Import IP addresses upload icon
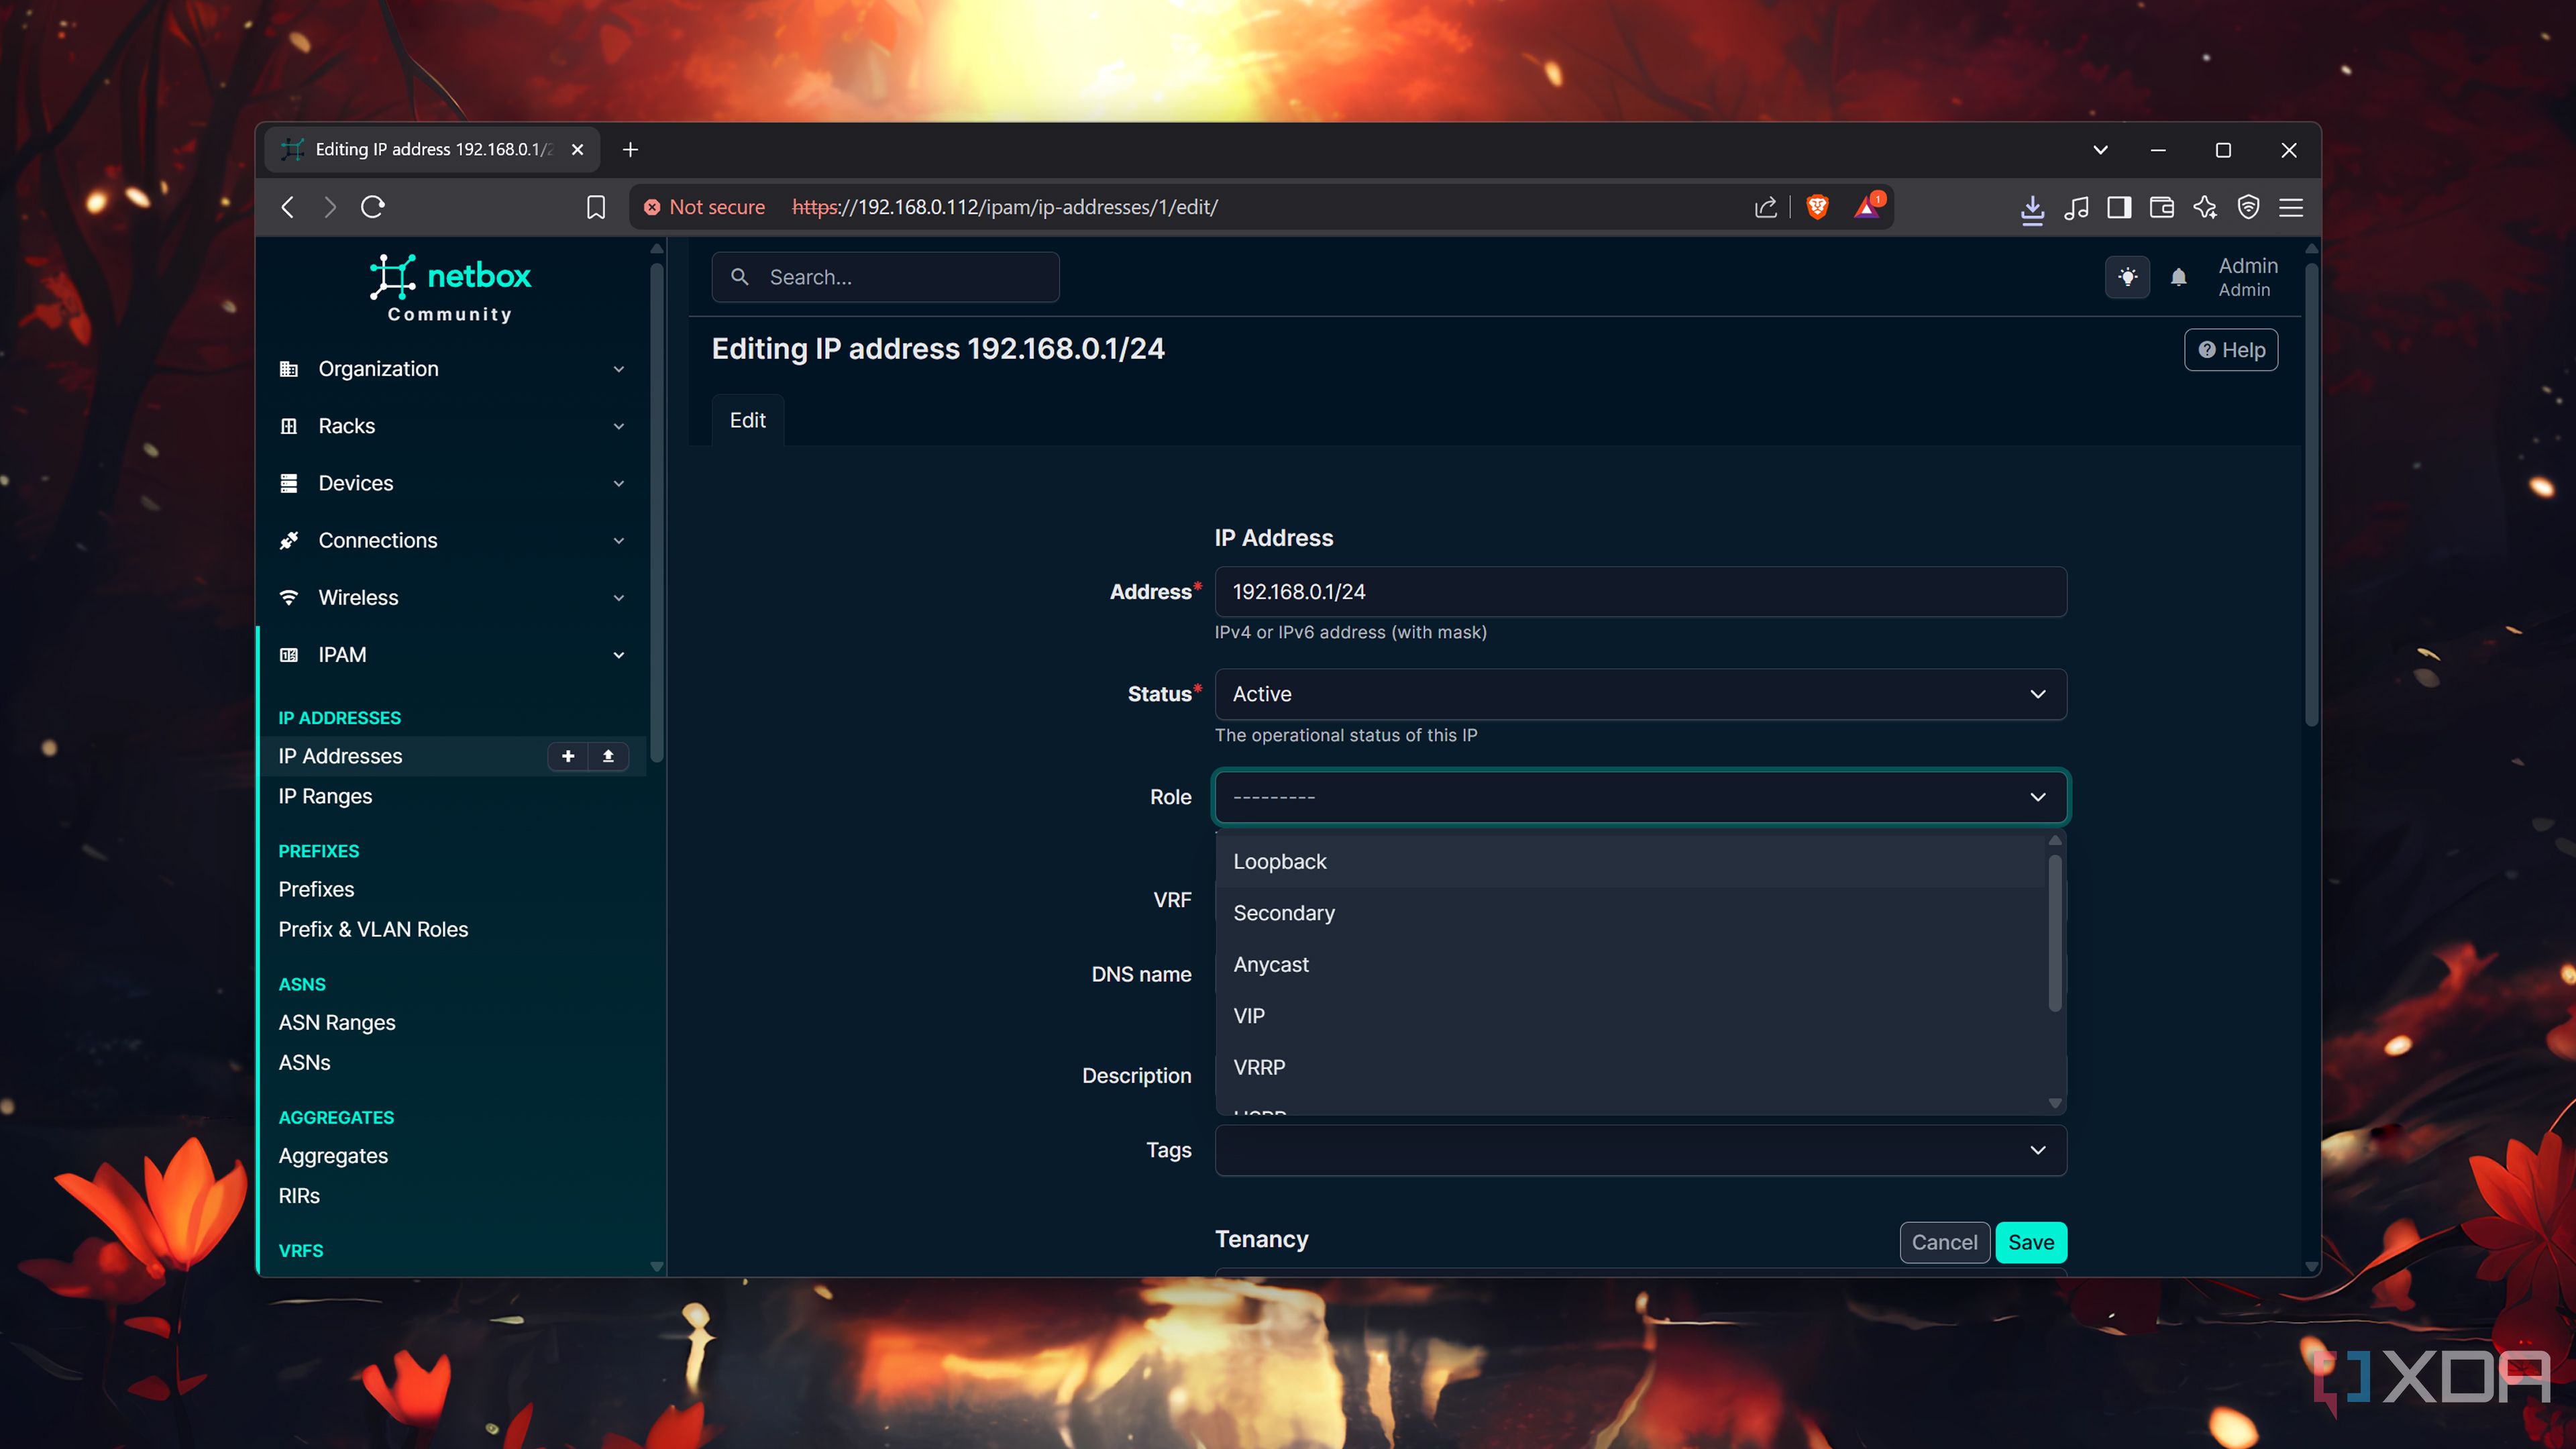Screen dimensions: 2576x1449 [608, 756]
